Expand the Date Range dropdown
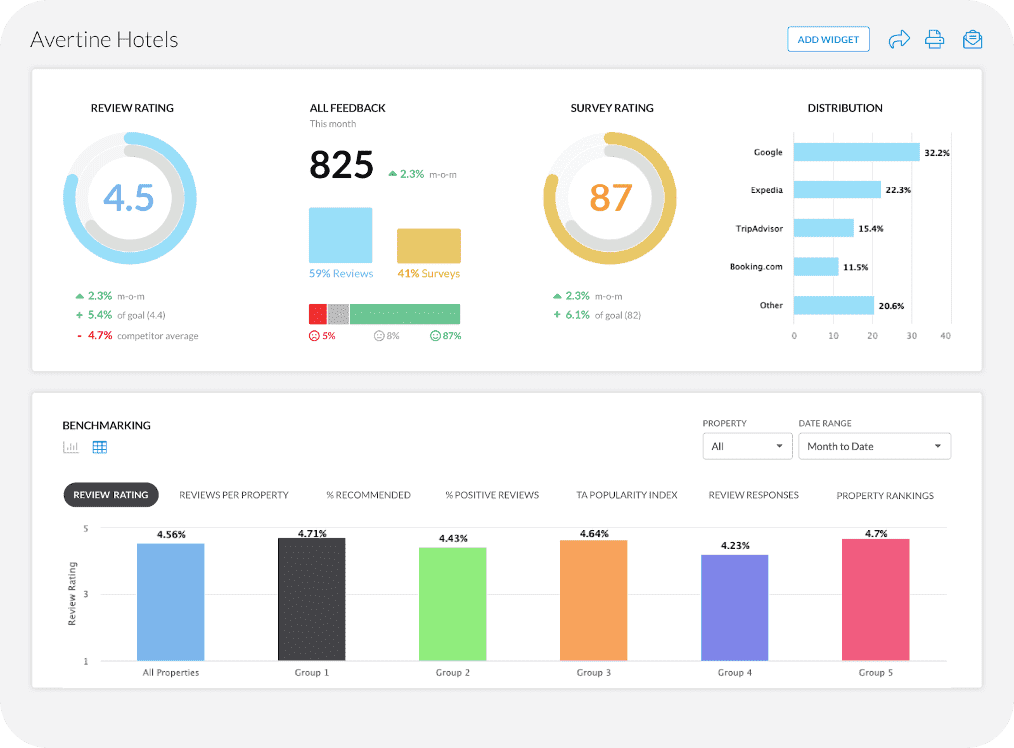The height and width of the screenshot is (748, 1014). (874, 446)
